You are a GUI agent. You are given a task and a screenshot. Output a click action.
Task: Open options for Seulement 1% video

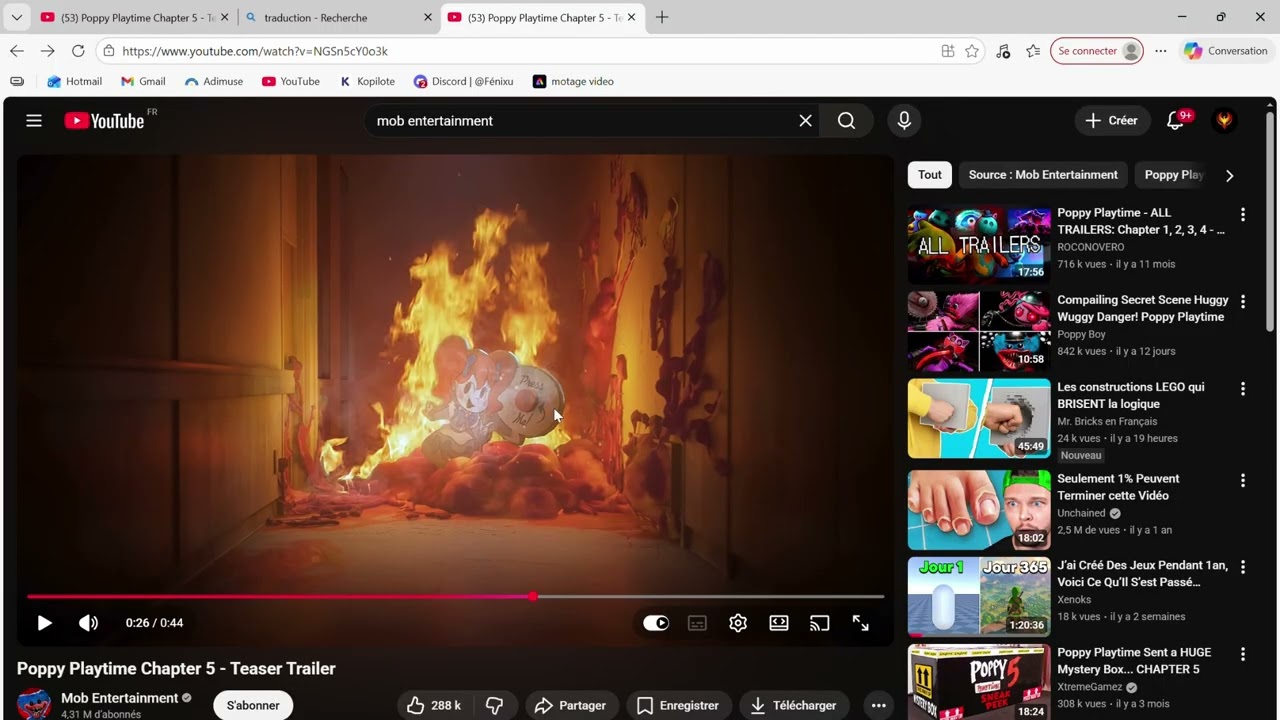[x=1243, y=480]
